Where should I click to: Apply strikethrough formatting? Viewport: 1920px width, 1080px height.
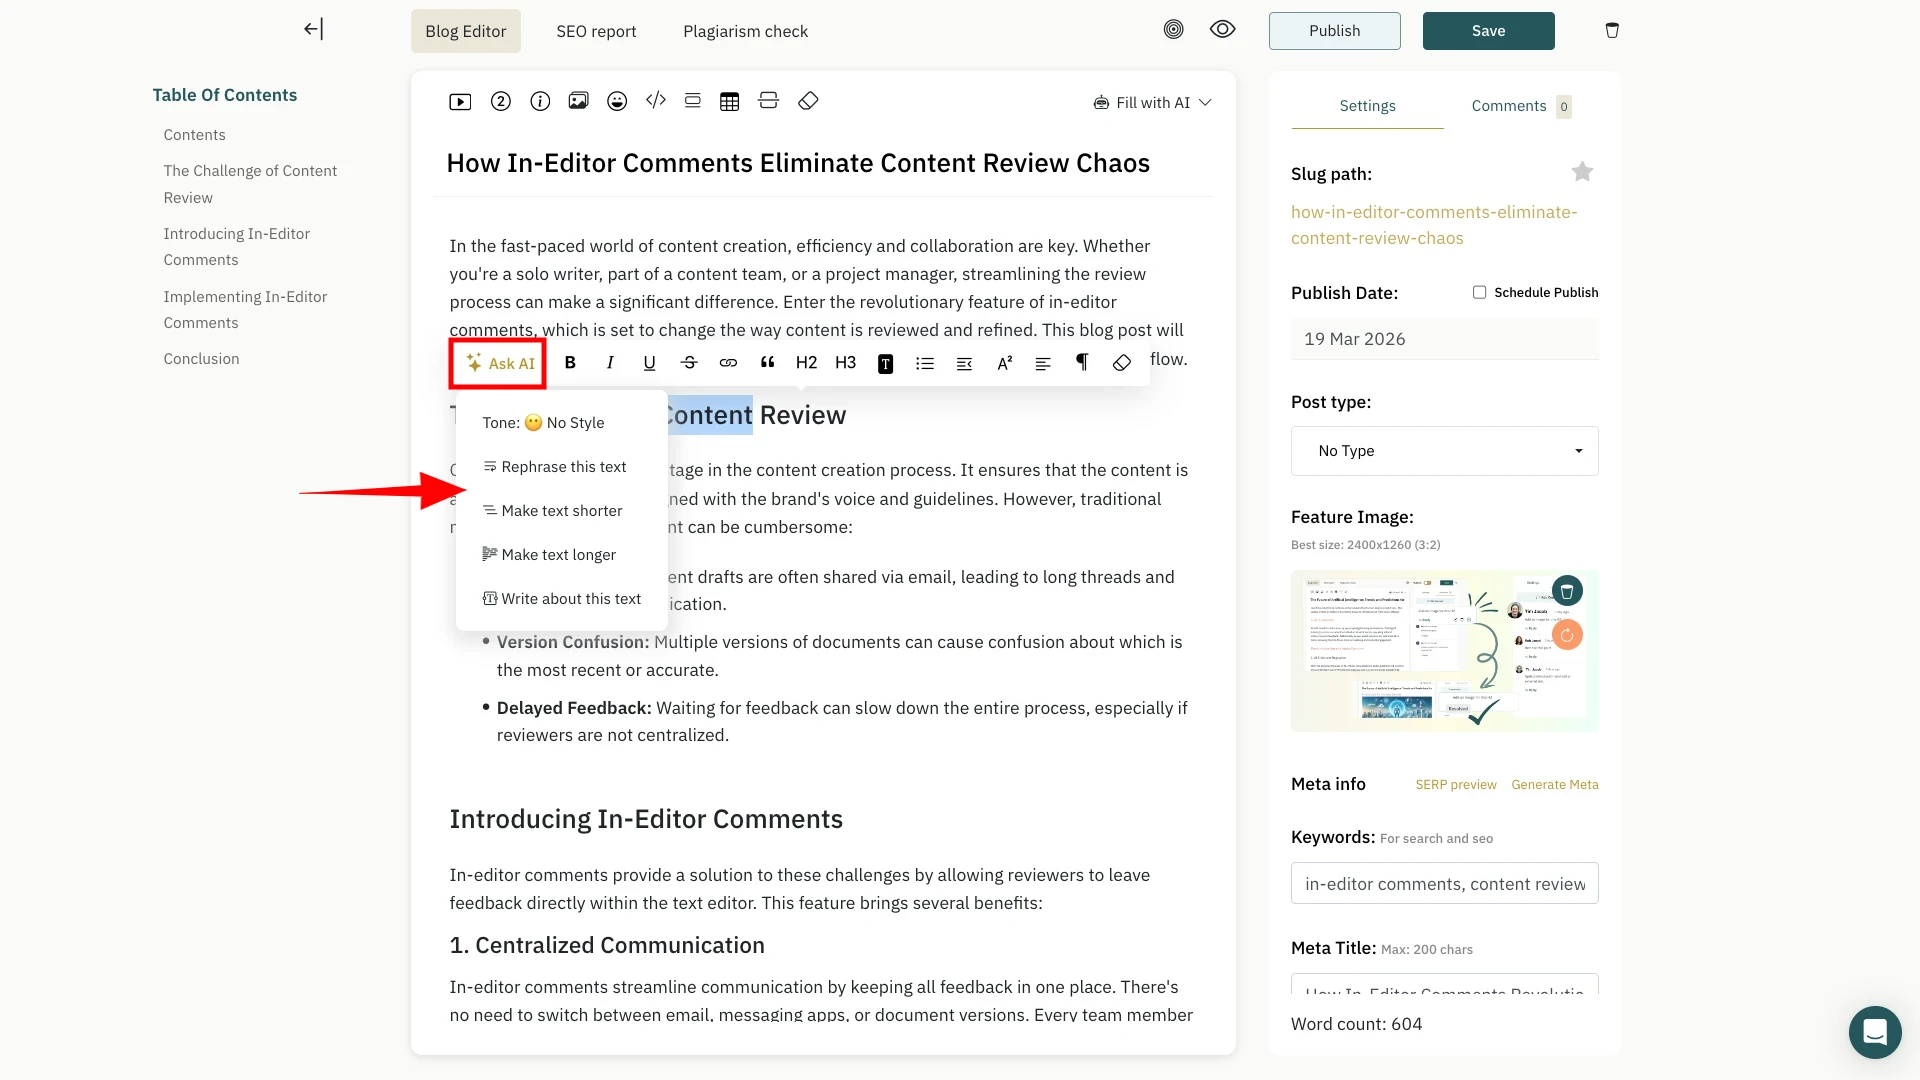coord(689,363)
